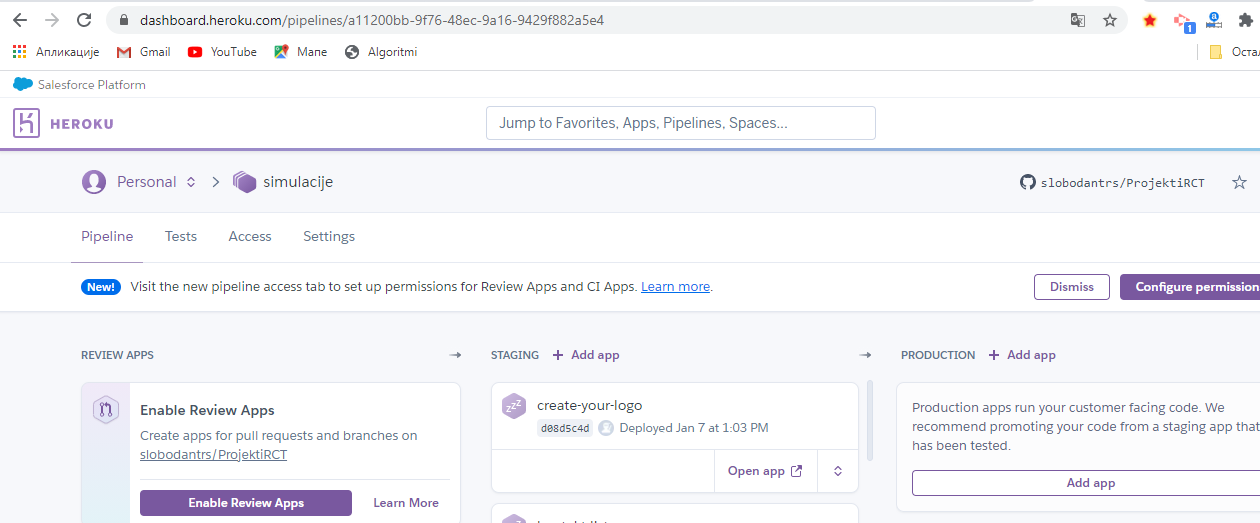Switch to the Tests tab

[181, 237]
